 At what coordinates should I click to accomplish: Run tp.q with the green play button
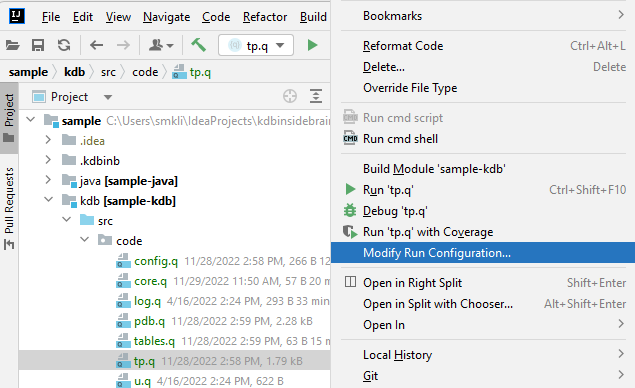click(312, 45)
